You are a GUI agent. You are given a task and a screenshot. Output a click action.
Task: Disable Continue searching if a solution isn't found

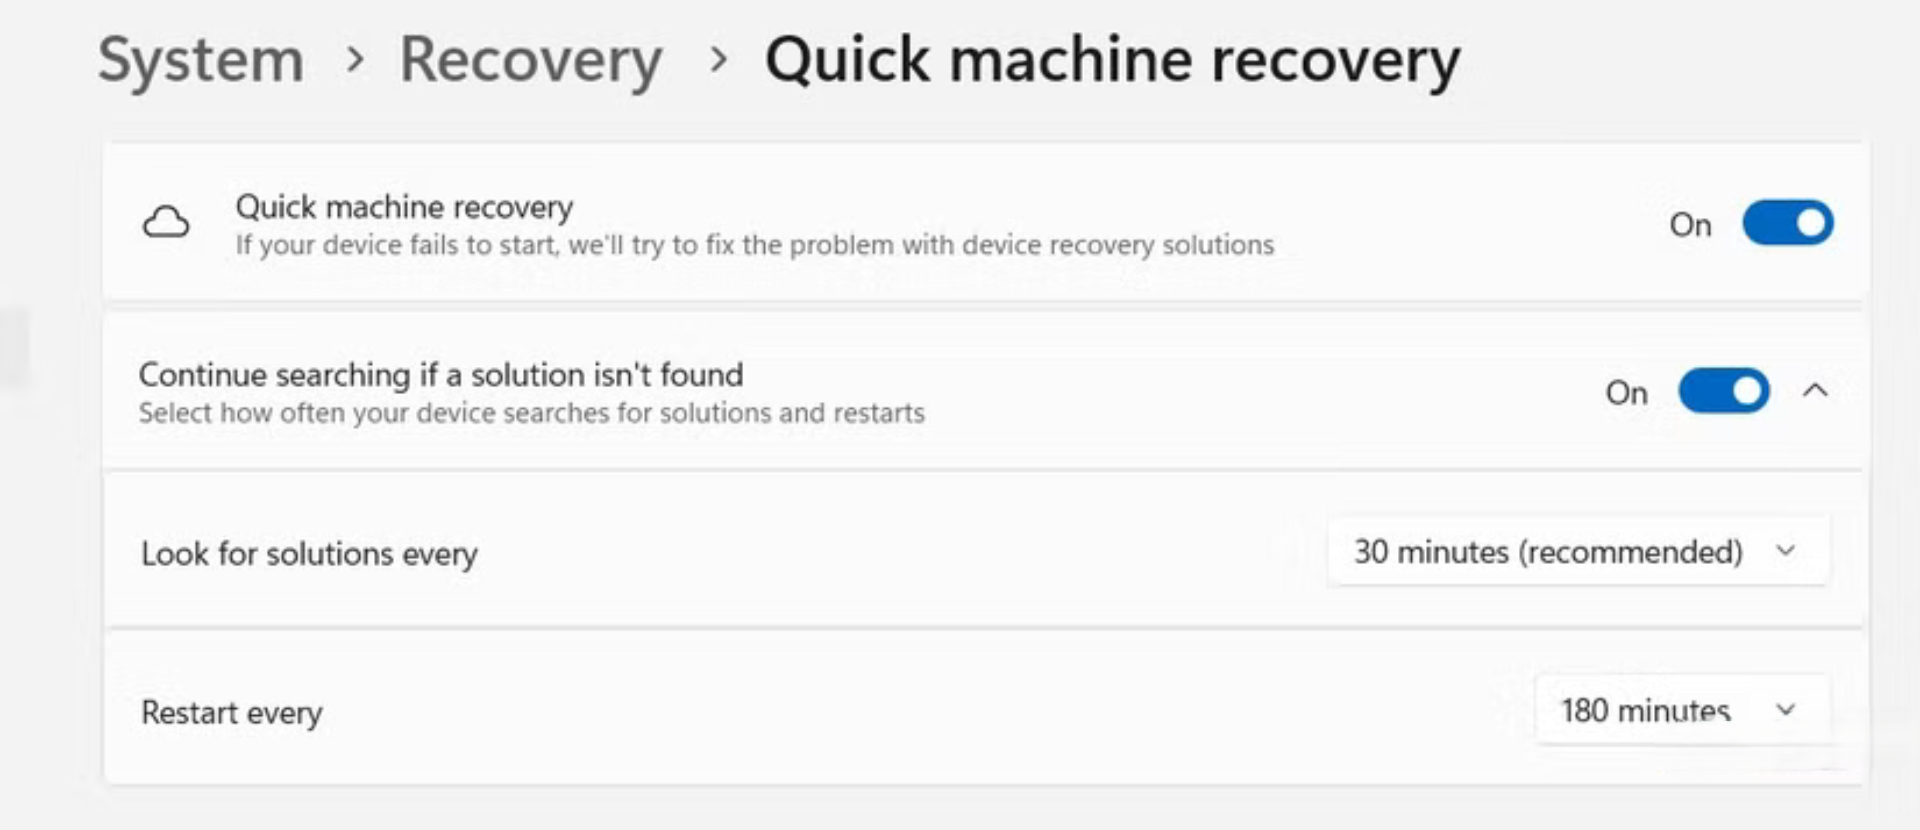pyautogui.click(x=1722, y=391)
